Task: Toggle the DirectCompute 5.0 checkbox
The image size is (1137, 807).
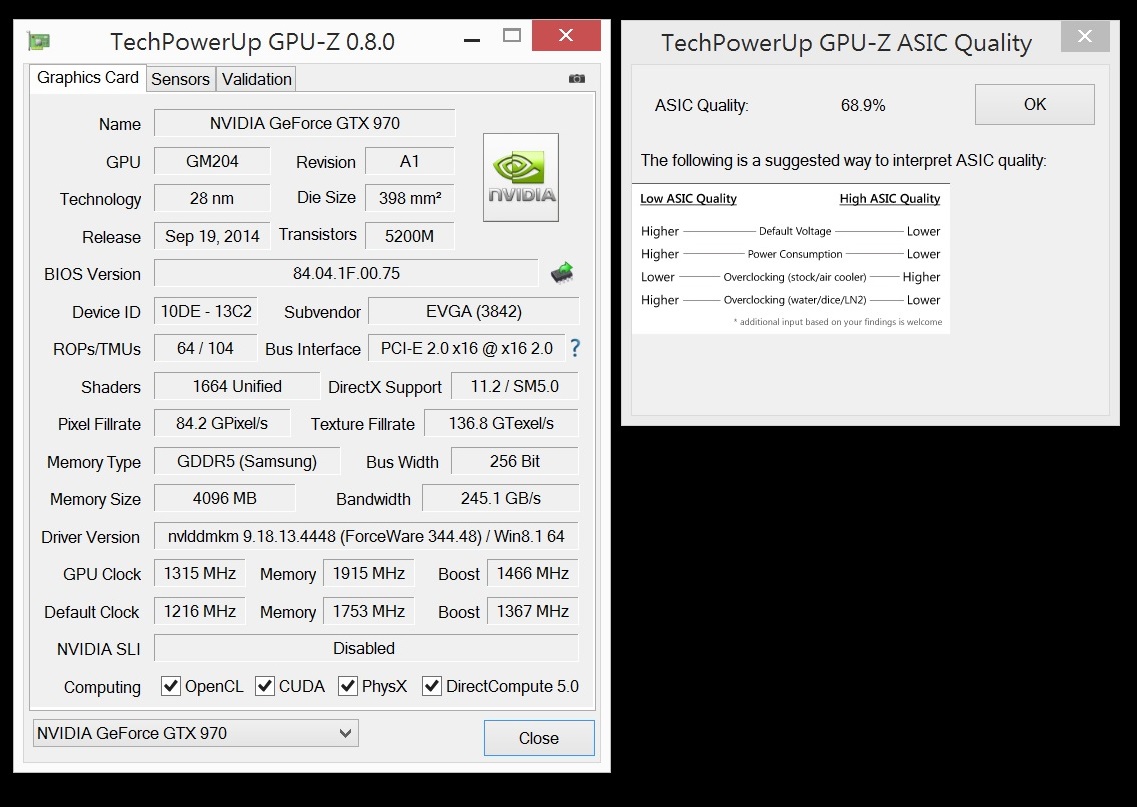Action: (x=432, y=686)
